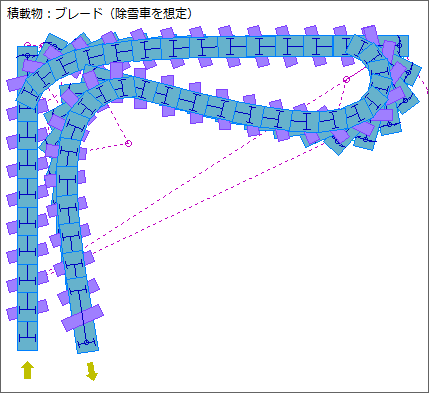Click the yellow downward exit arrow

tap(92, 371)
